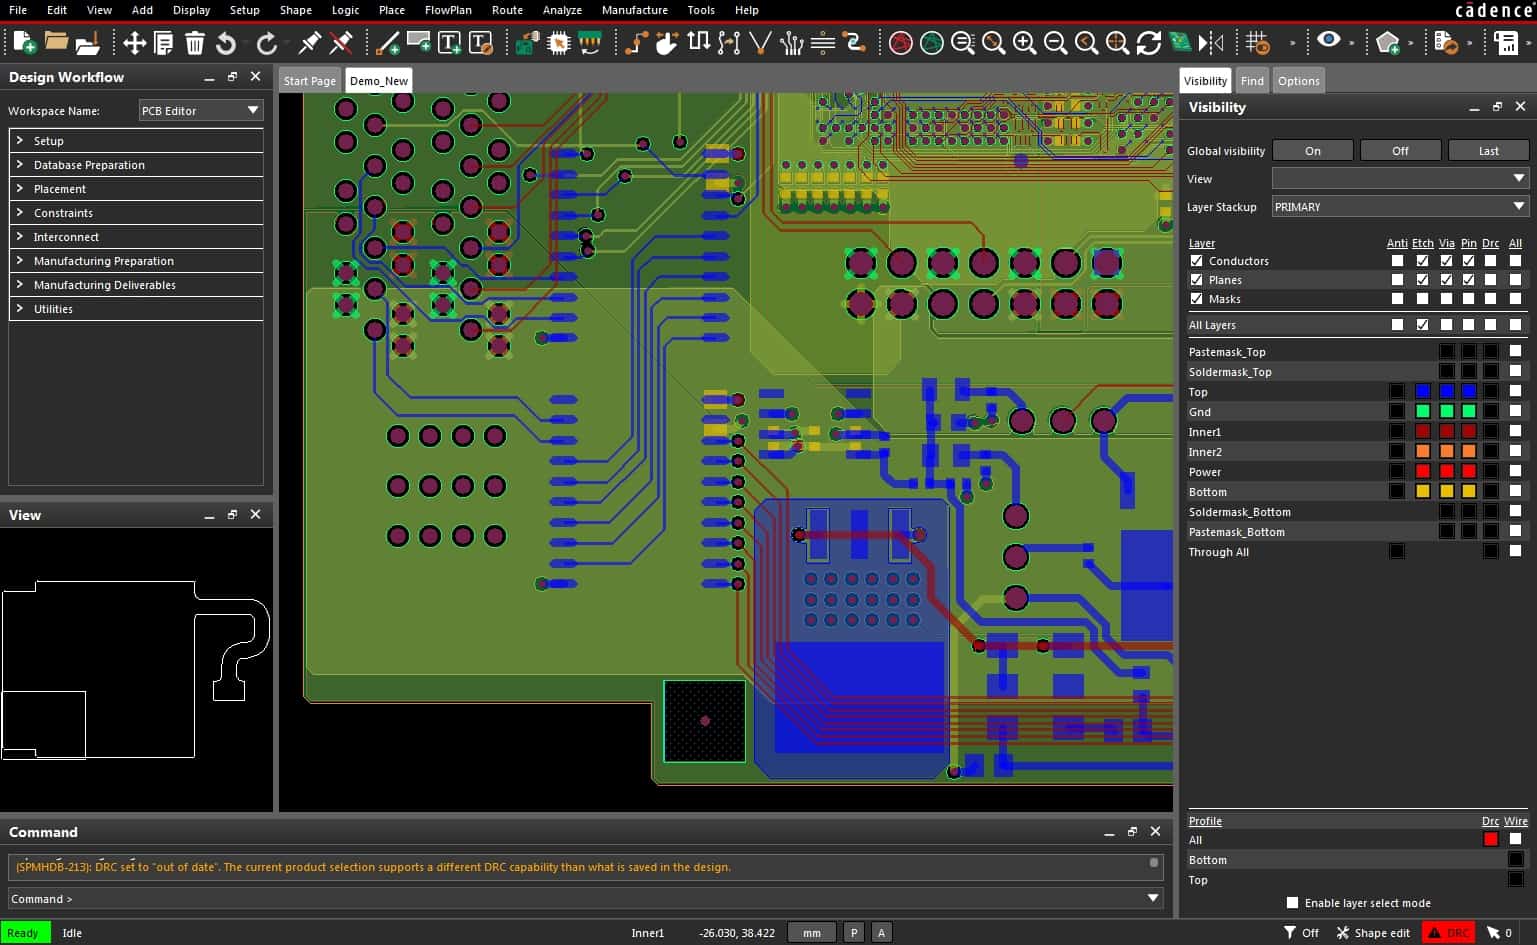Select the Move tool with four arrows

coord(134,42)
